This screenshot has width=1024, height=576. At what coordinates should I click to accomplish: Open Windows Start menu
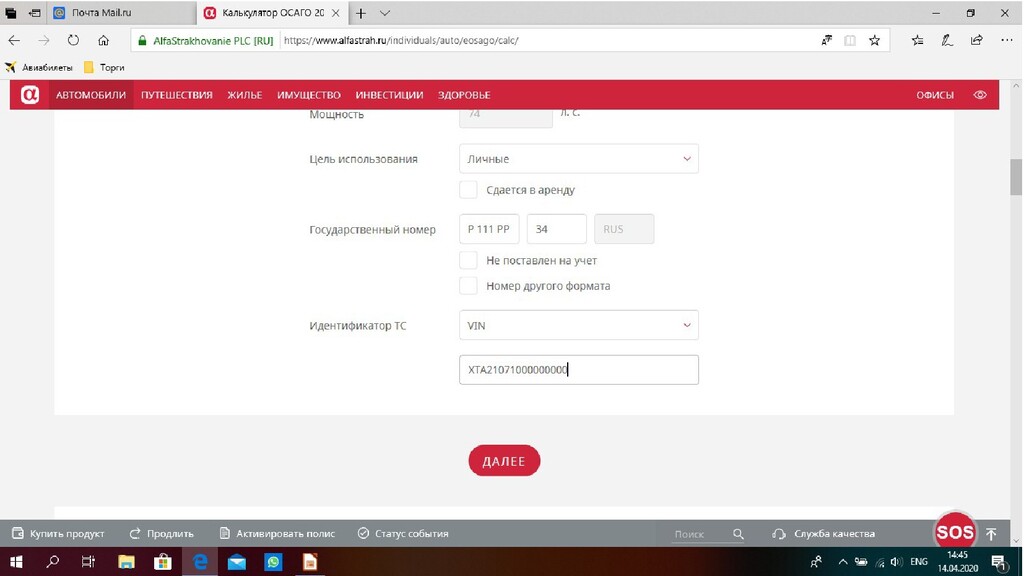pos(16,562)
